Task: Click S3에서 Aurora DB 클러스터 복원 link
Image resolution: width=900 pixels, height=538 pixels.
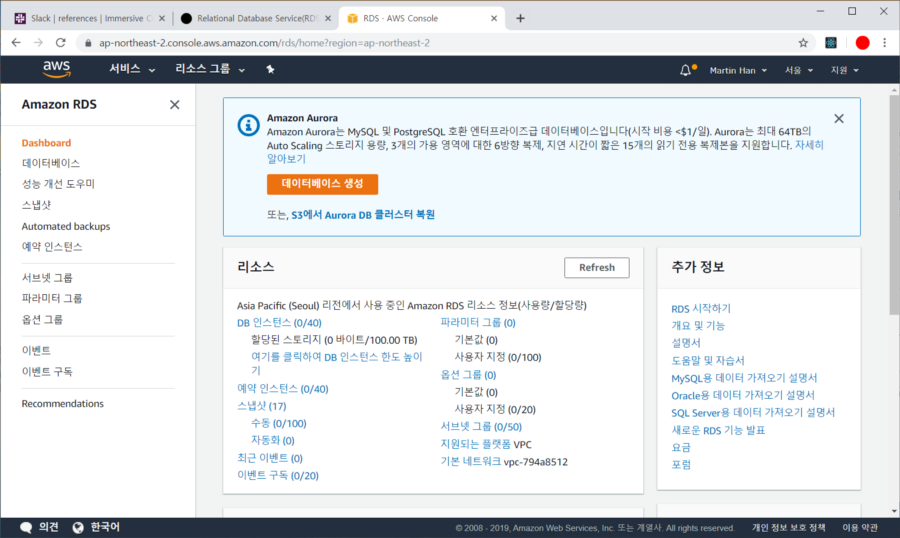Action: pyautogui.click(x=363, y=215)
